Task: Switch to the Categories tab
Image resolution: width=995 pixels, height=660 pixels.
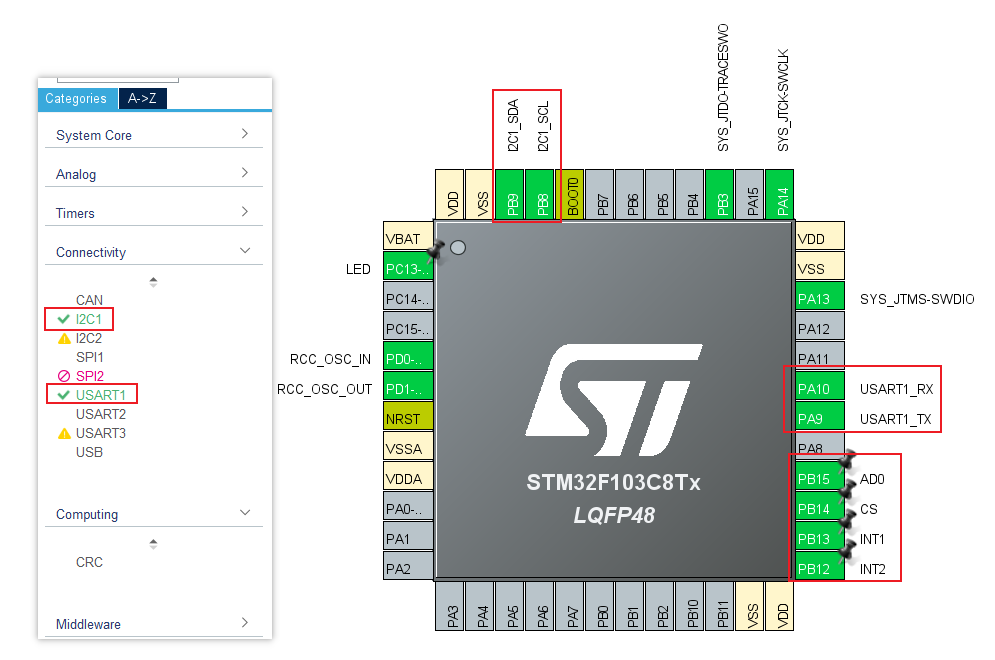Action: pos(77,98)
